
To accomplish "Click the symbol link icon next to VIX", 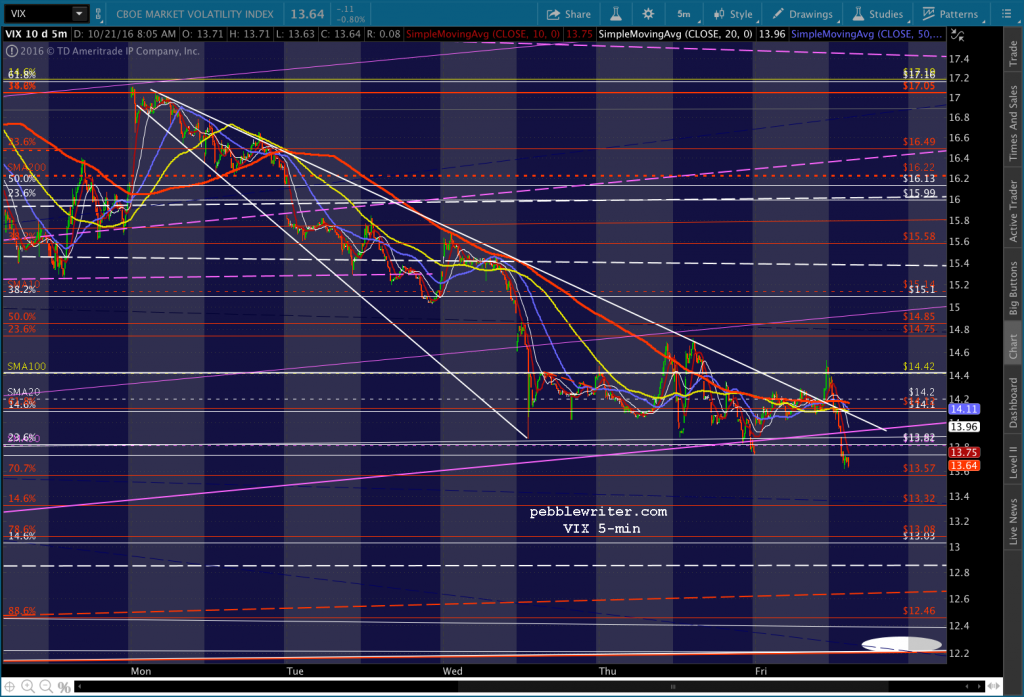I will tap(99, 14).
